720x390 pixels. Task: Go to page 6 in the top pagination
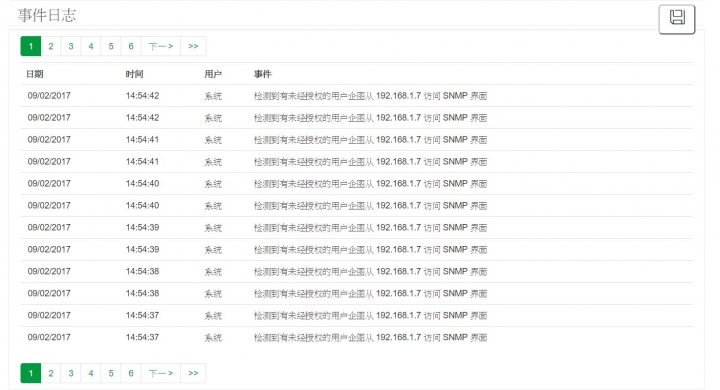point(131,46)
